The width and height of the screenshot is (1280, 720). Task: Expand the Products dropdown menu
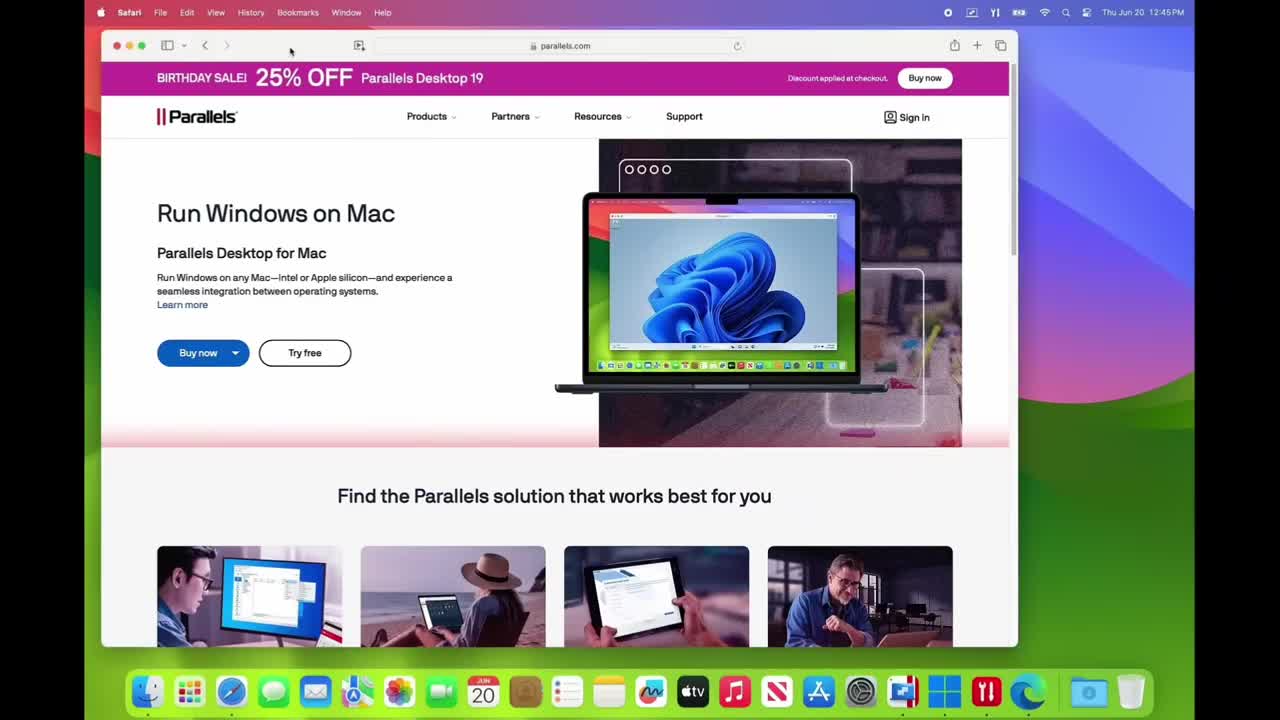click(x=431, y=117)
